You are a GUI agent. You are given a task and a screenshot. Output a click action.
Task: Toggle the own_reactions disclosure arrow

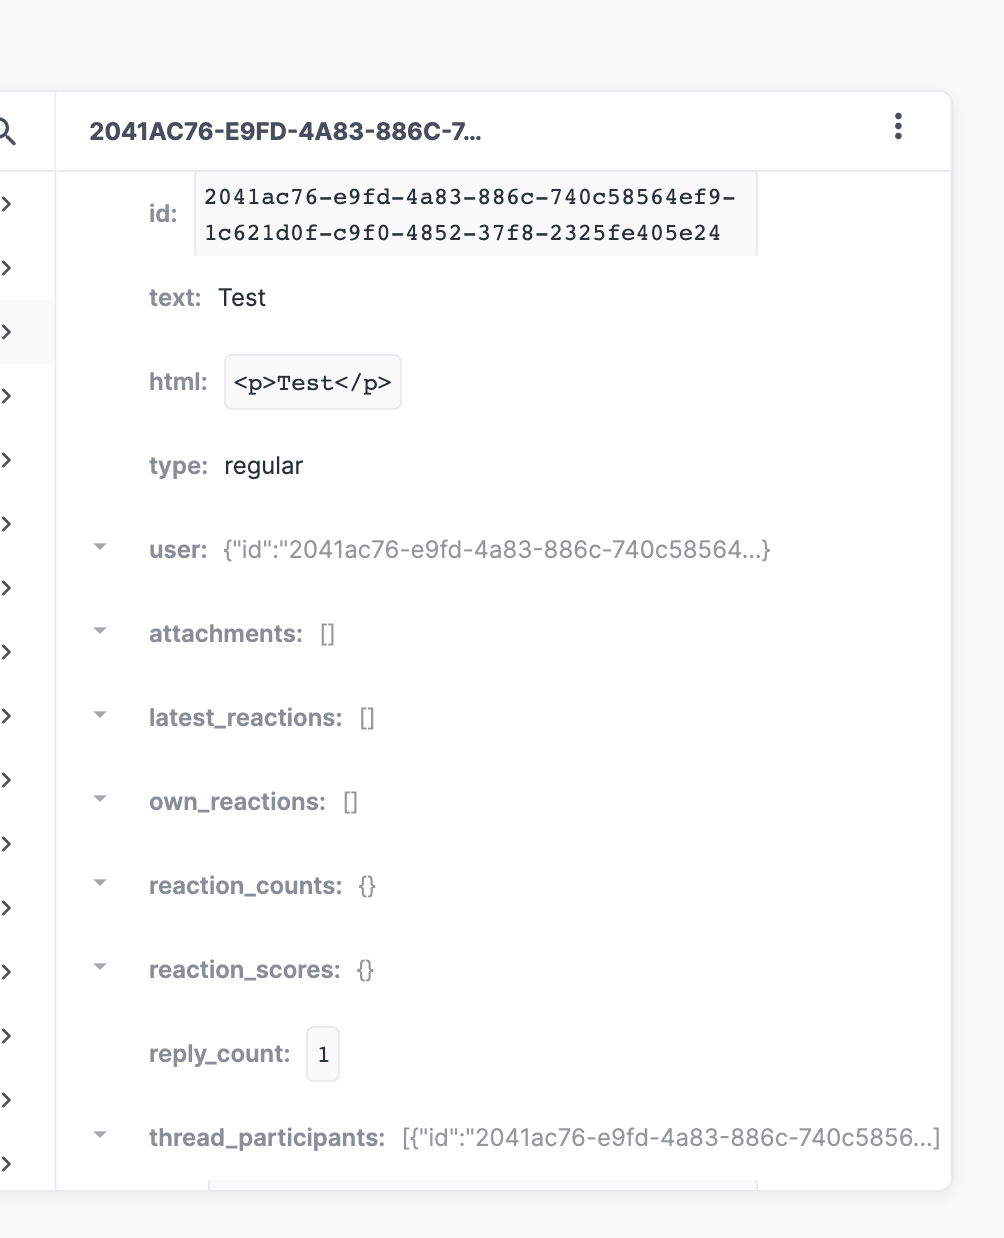(99, 798)
